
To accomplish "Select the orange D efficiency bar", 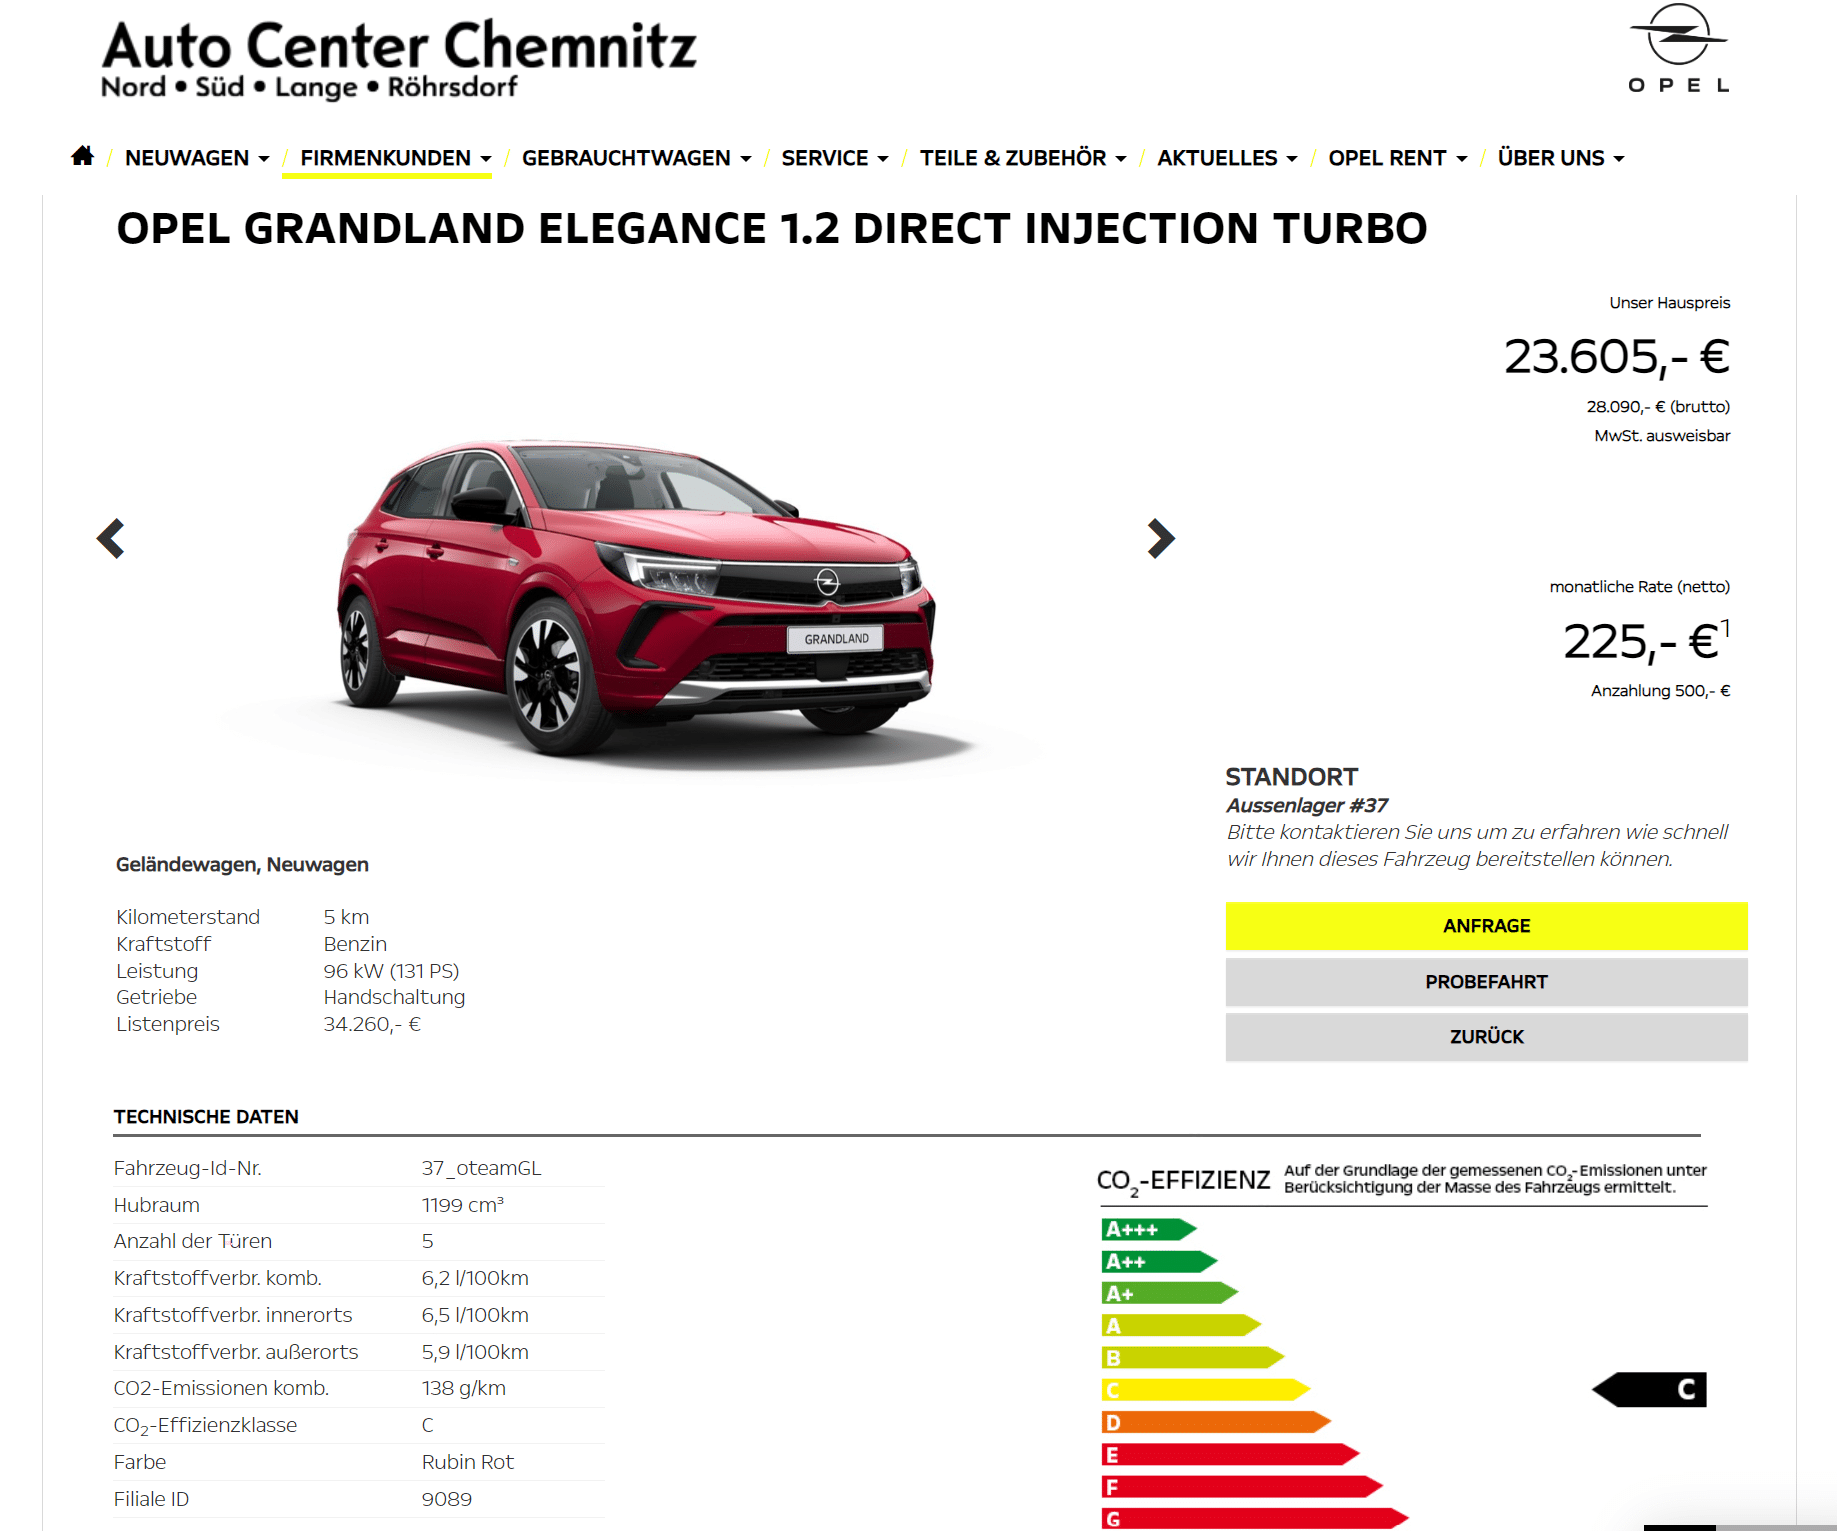I will (1216, 1421).
